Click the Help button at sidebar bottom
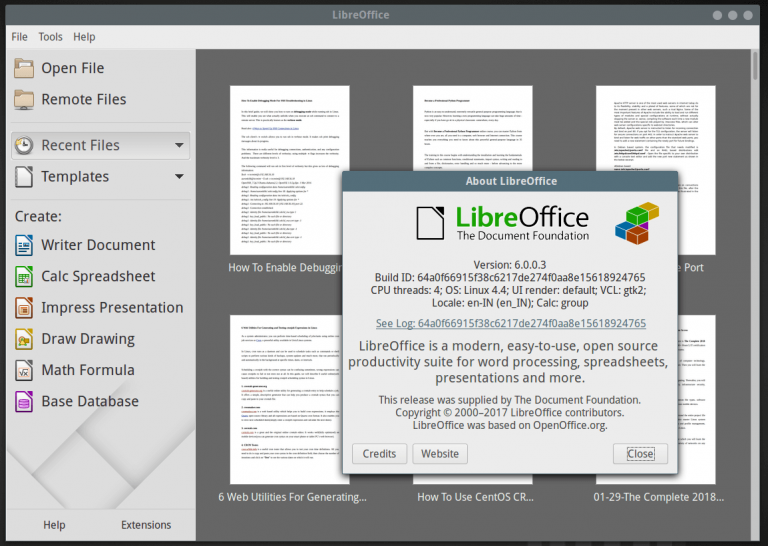Image resolution: width=768 pixels, height=546 pixels. 54,525
